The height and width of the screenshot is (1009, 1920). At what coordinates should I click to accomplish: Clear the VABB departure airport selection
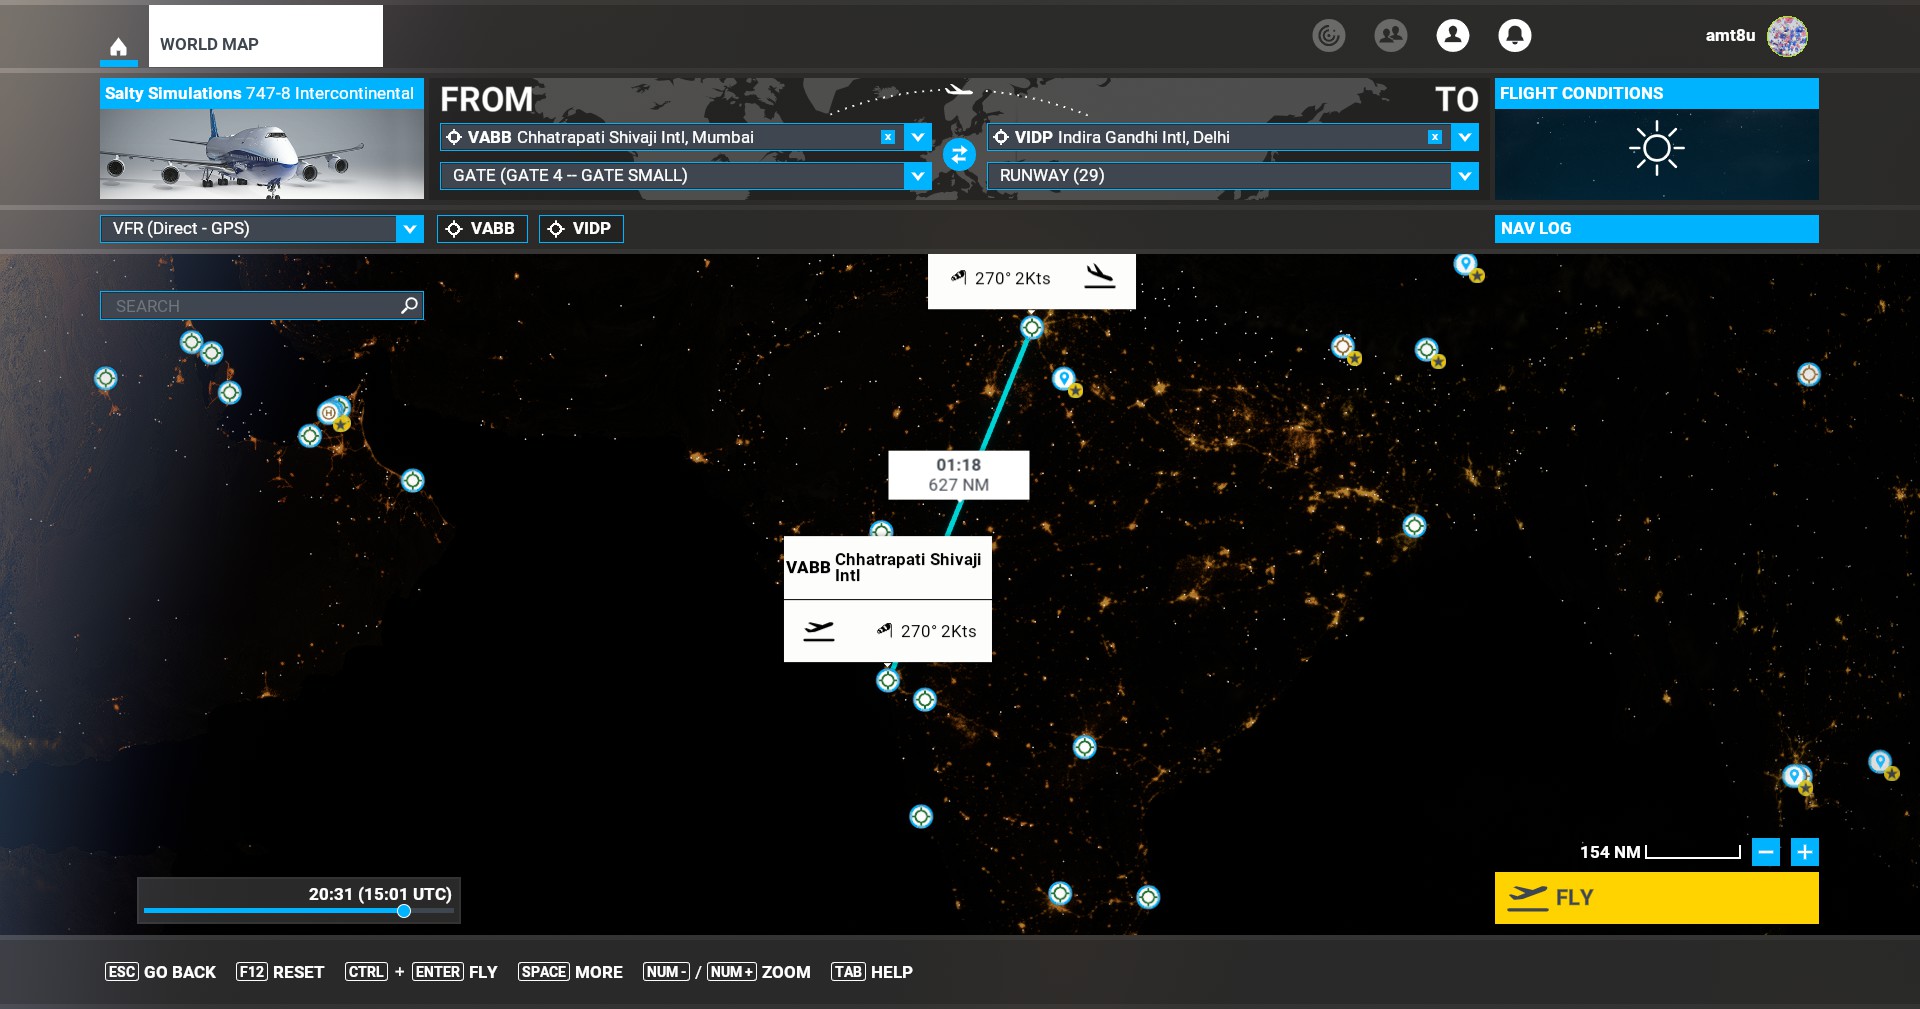[x=887, y=137]
